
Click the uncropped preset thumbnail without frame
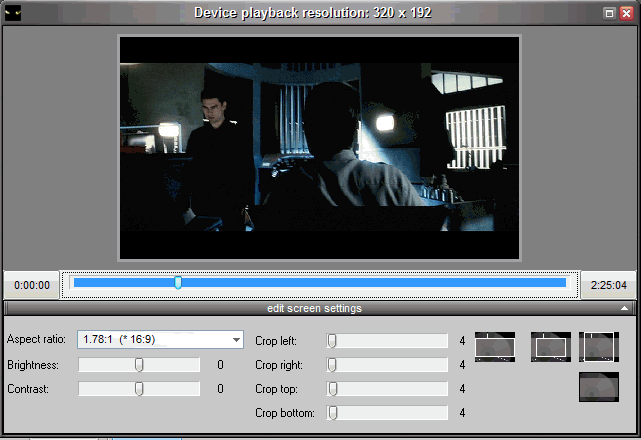[599, 386]
